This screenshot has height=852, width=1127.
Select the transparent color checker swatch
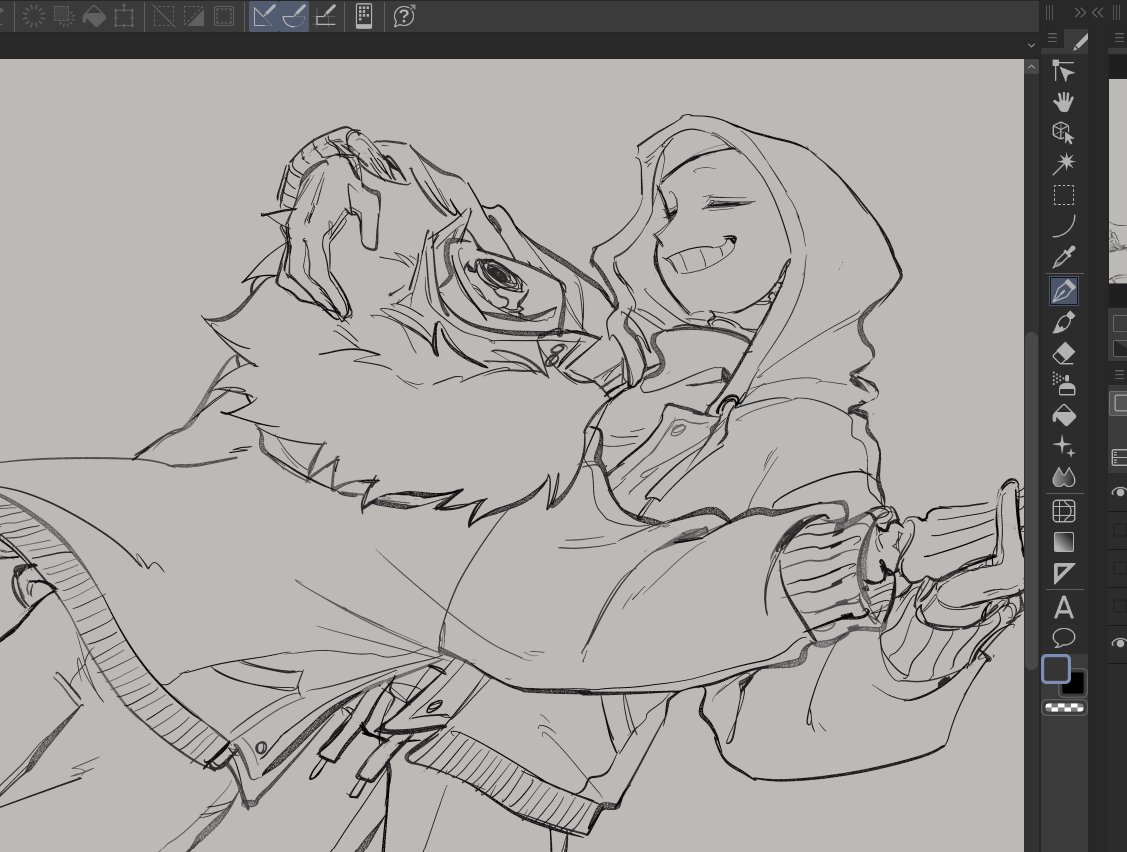click(1064, 708)
